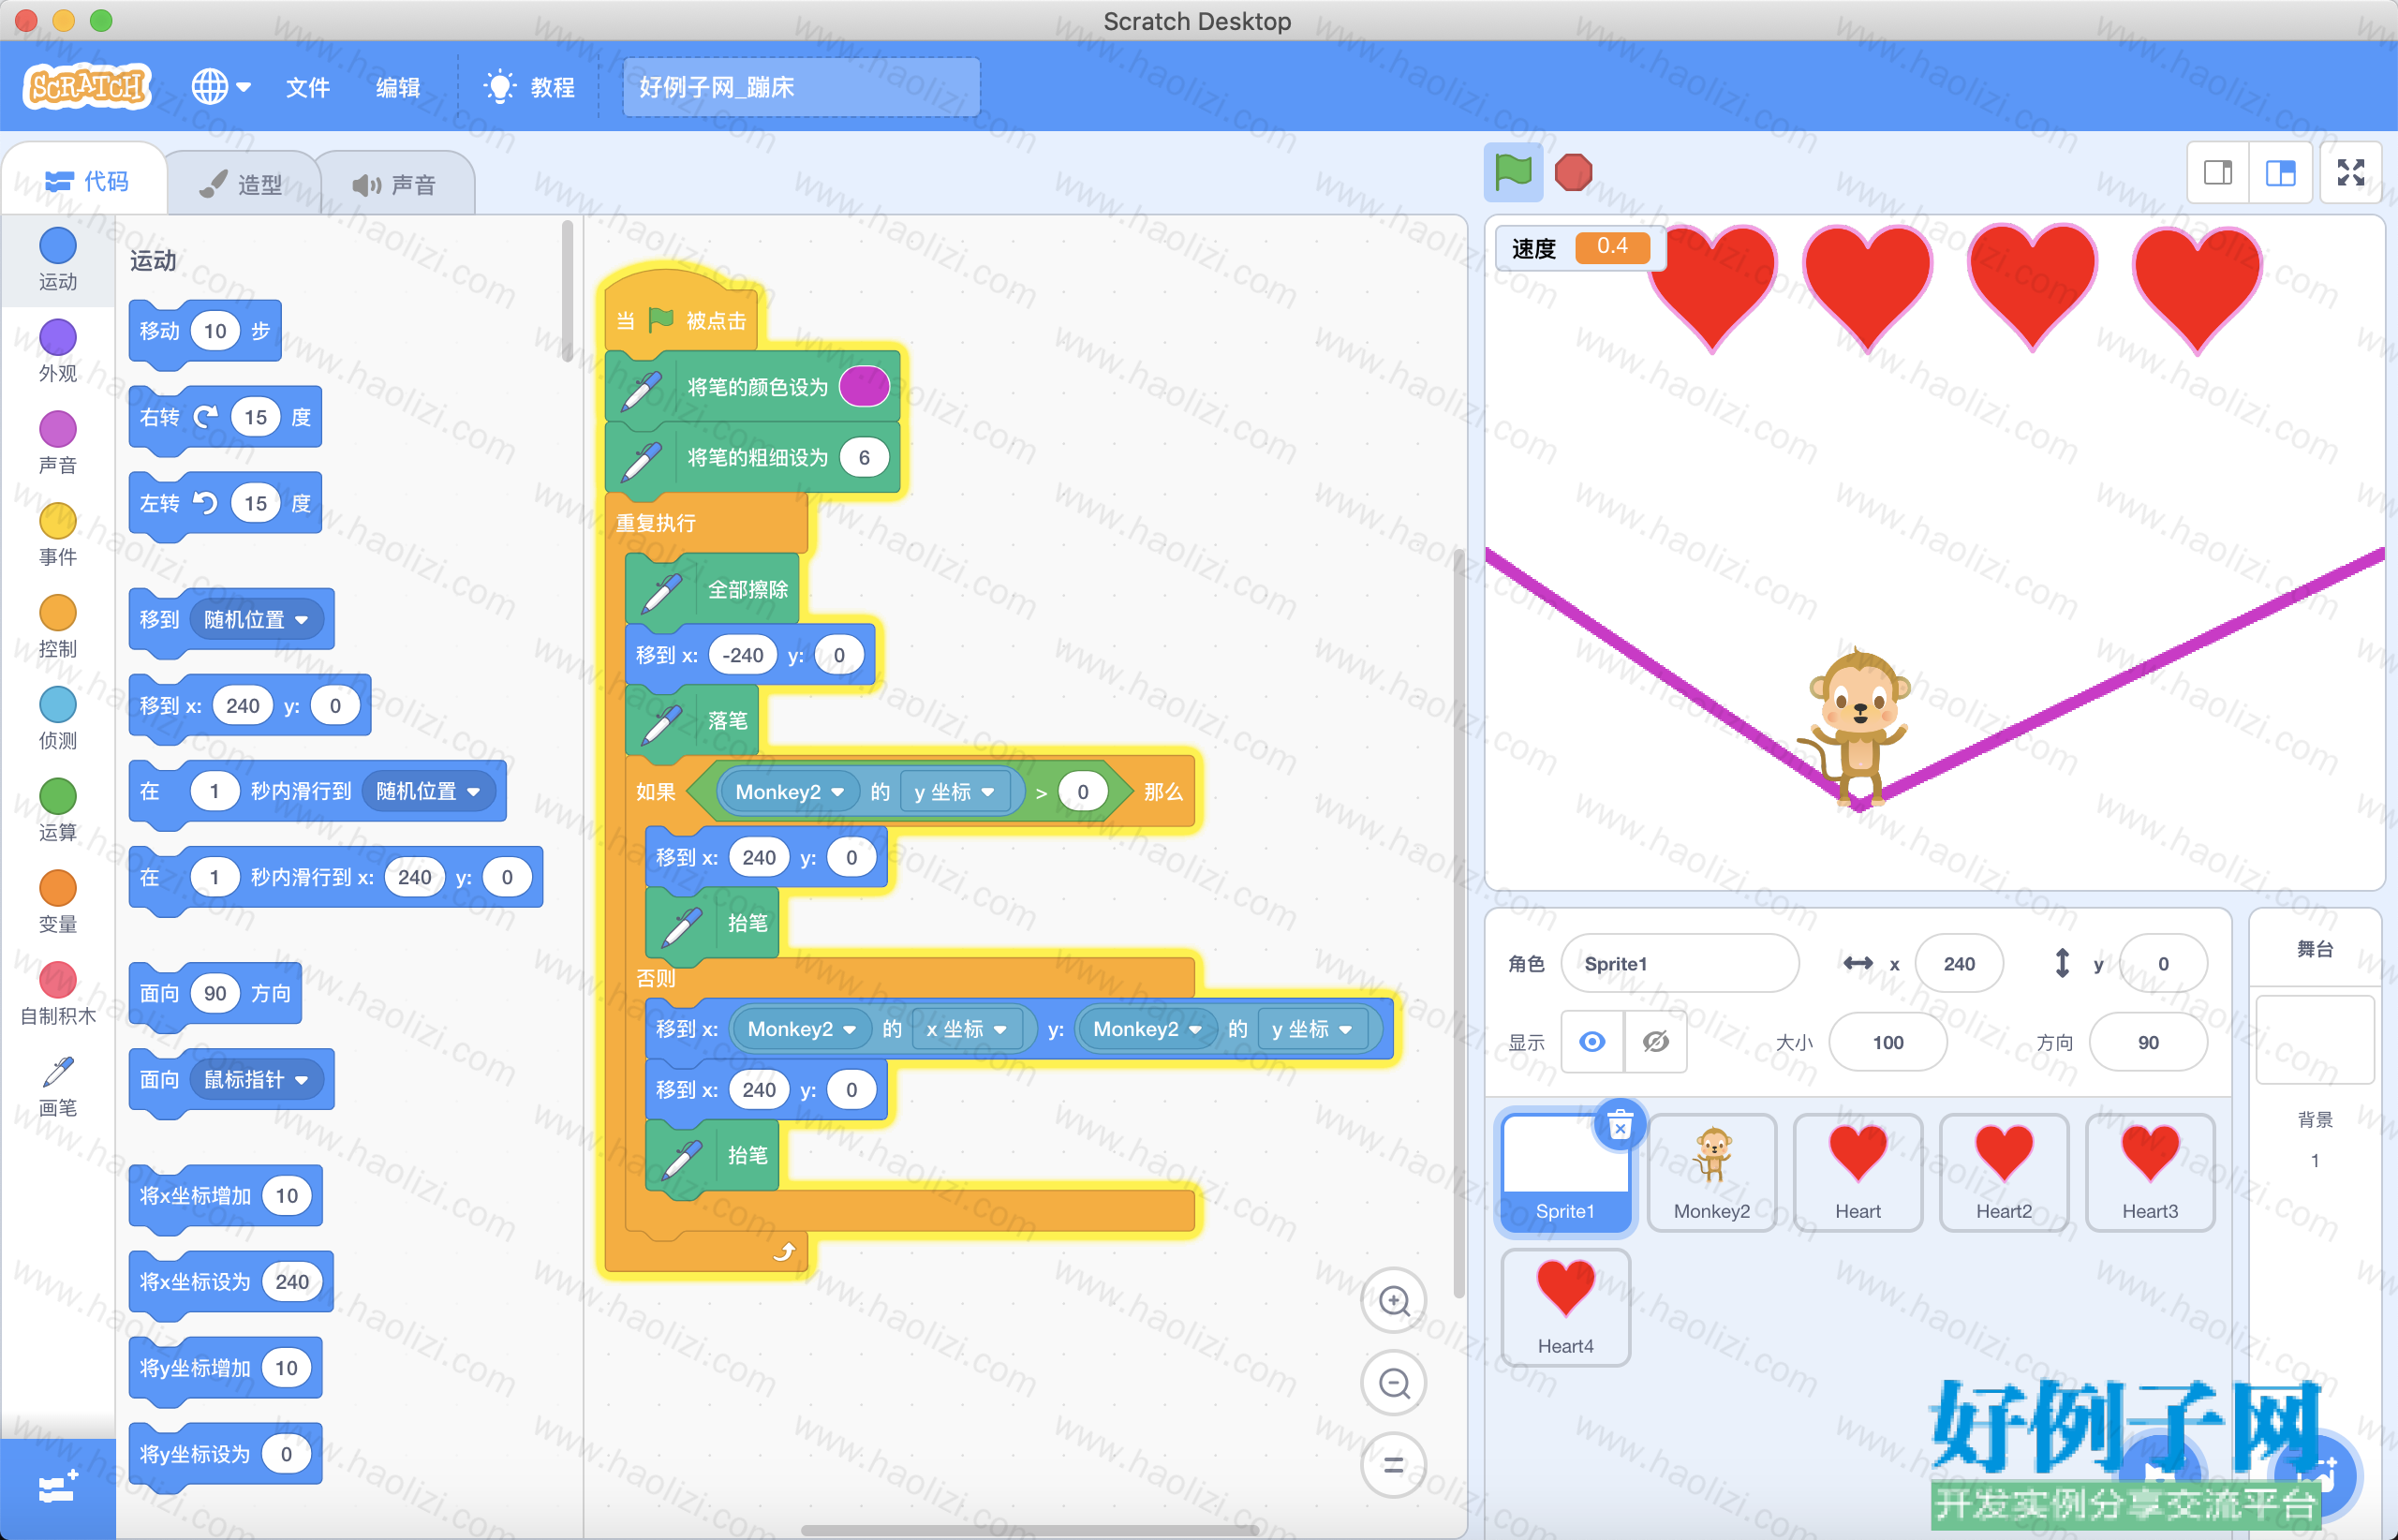Click the sprite name field Sprite1
The height and width of the screenshot is (1540, 2398).
1680,963
